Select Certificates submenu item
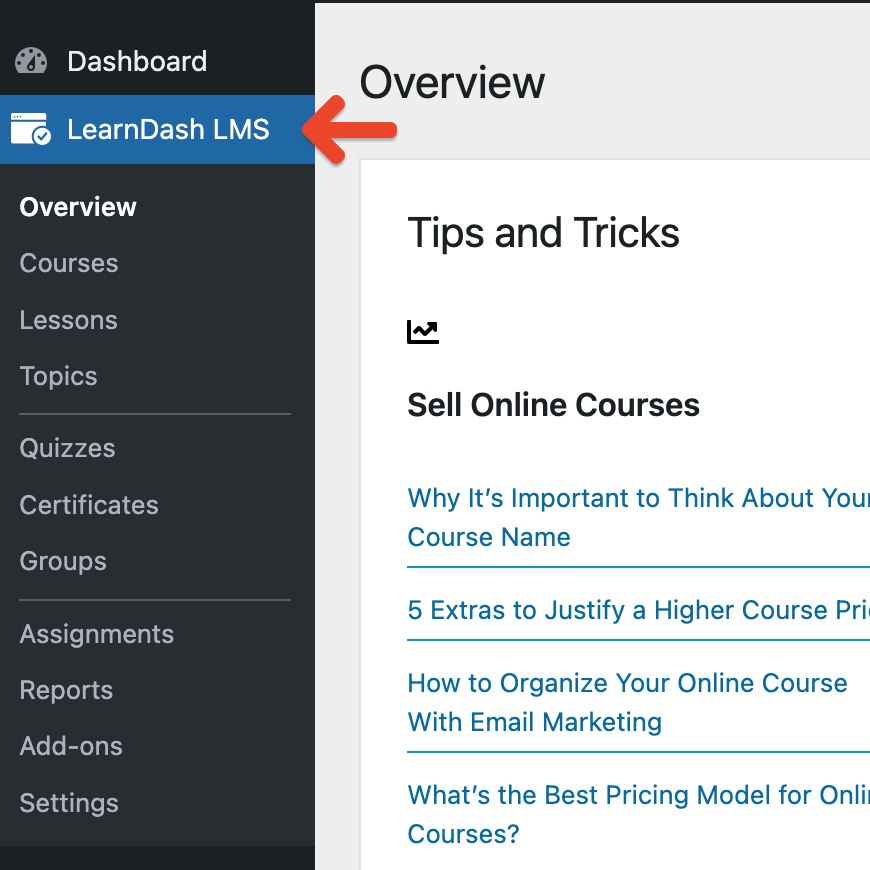This screenshot has height=870, width=870. click(x=89, y=505)
